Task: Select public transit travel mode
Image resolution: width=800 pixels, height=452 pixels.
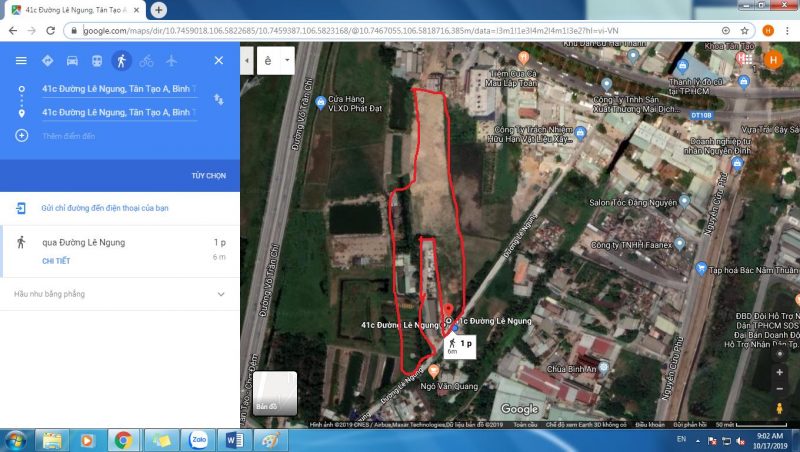Action: (96, 60)
